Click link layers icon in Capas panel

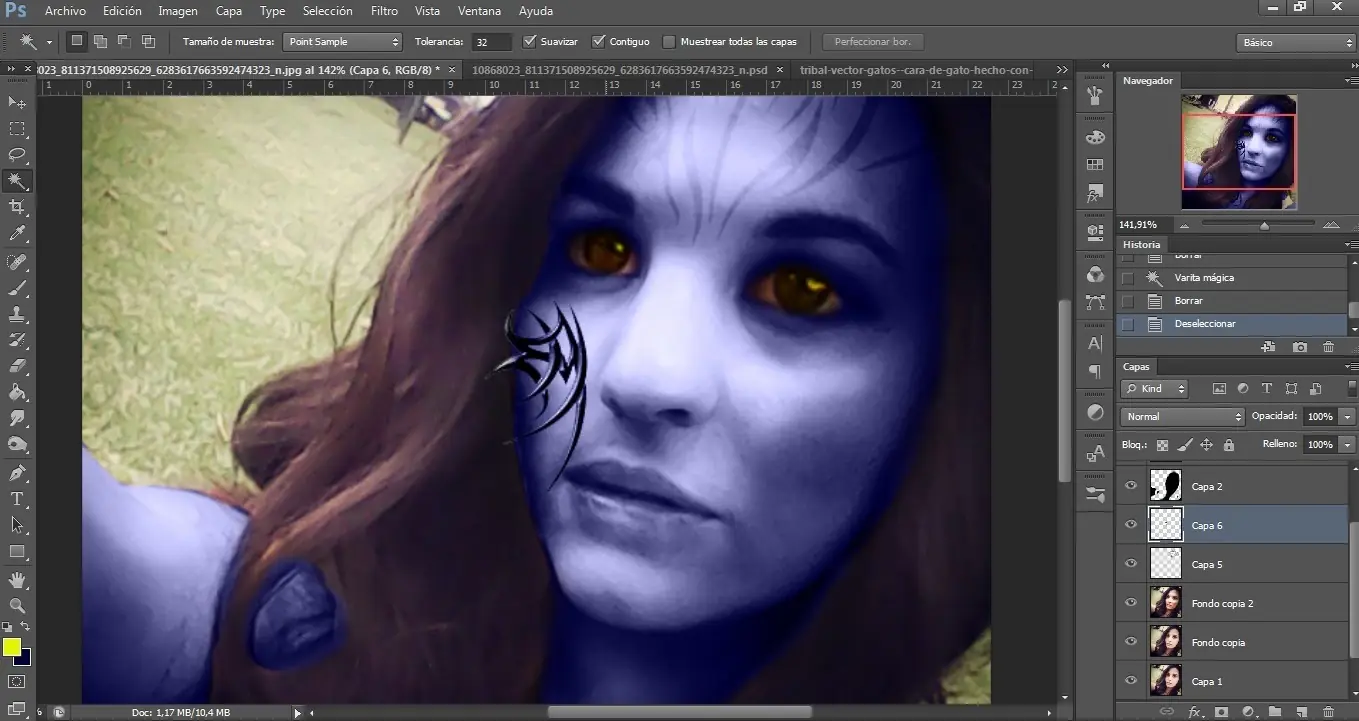pos(1166,712)
